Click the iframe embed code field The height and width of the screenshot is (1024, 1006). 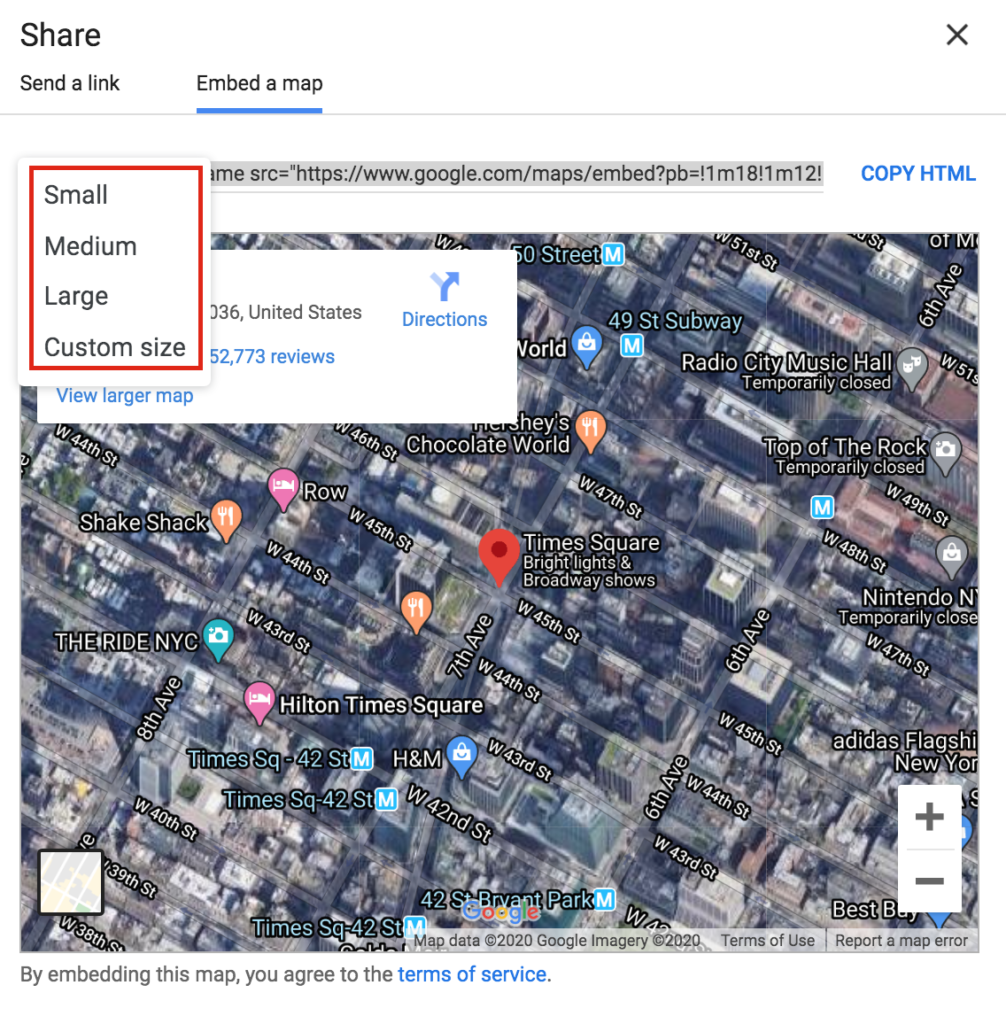[516, 174]
